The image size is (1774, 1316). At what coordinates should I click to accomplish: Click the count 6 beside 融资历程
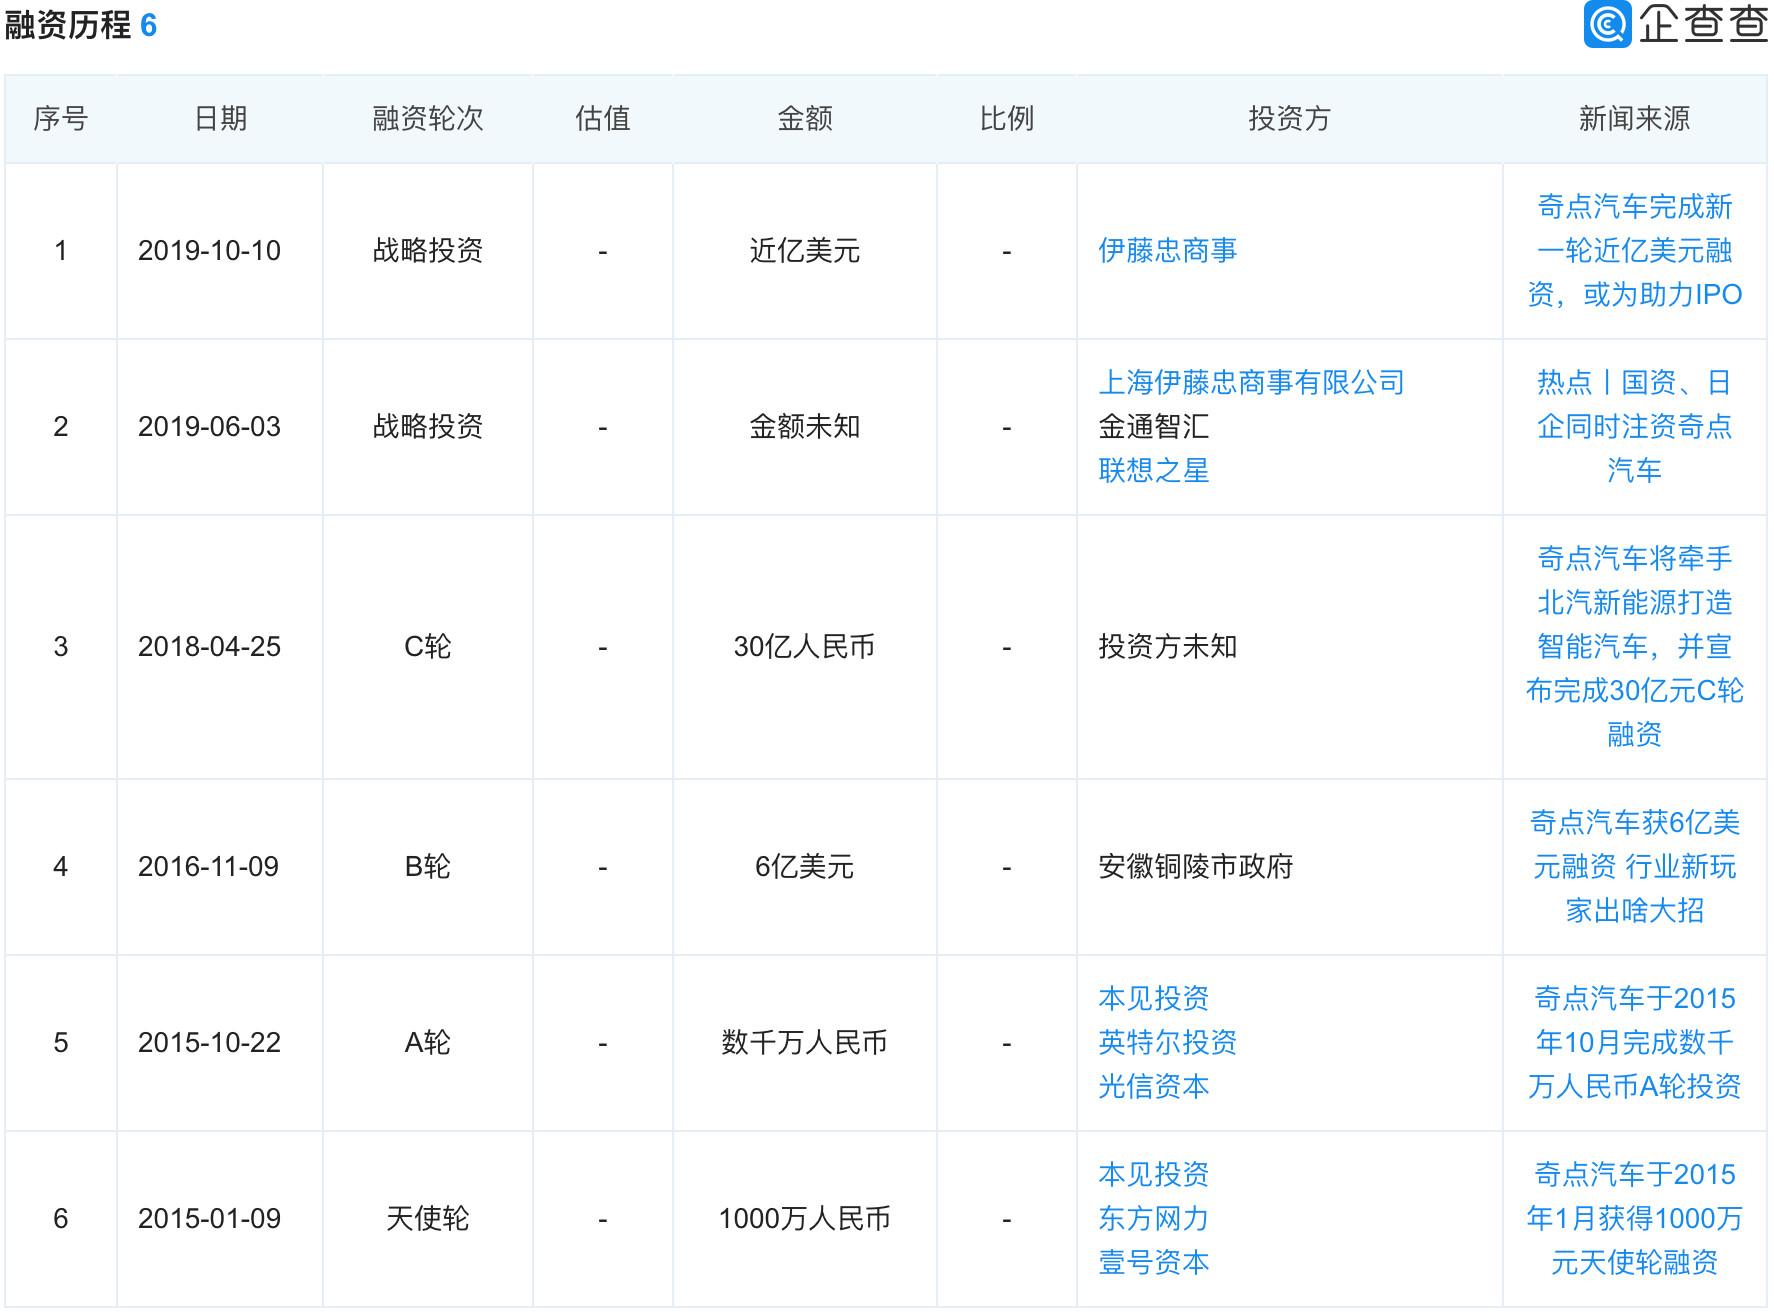coord(148,25)
